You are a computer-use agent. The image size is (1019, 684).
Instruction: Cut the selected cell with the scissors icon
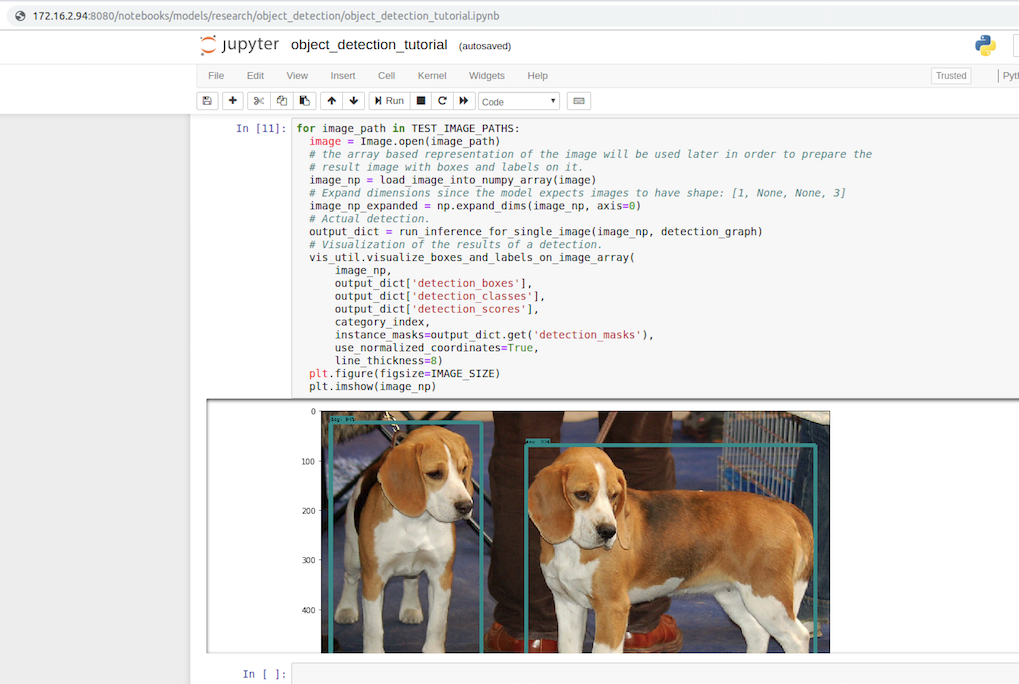click(x=258, y=100)
